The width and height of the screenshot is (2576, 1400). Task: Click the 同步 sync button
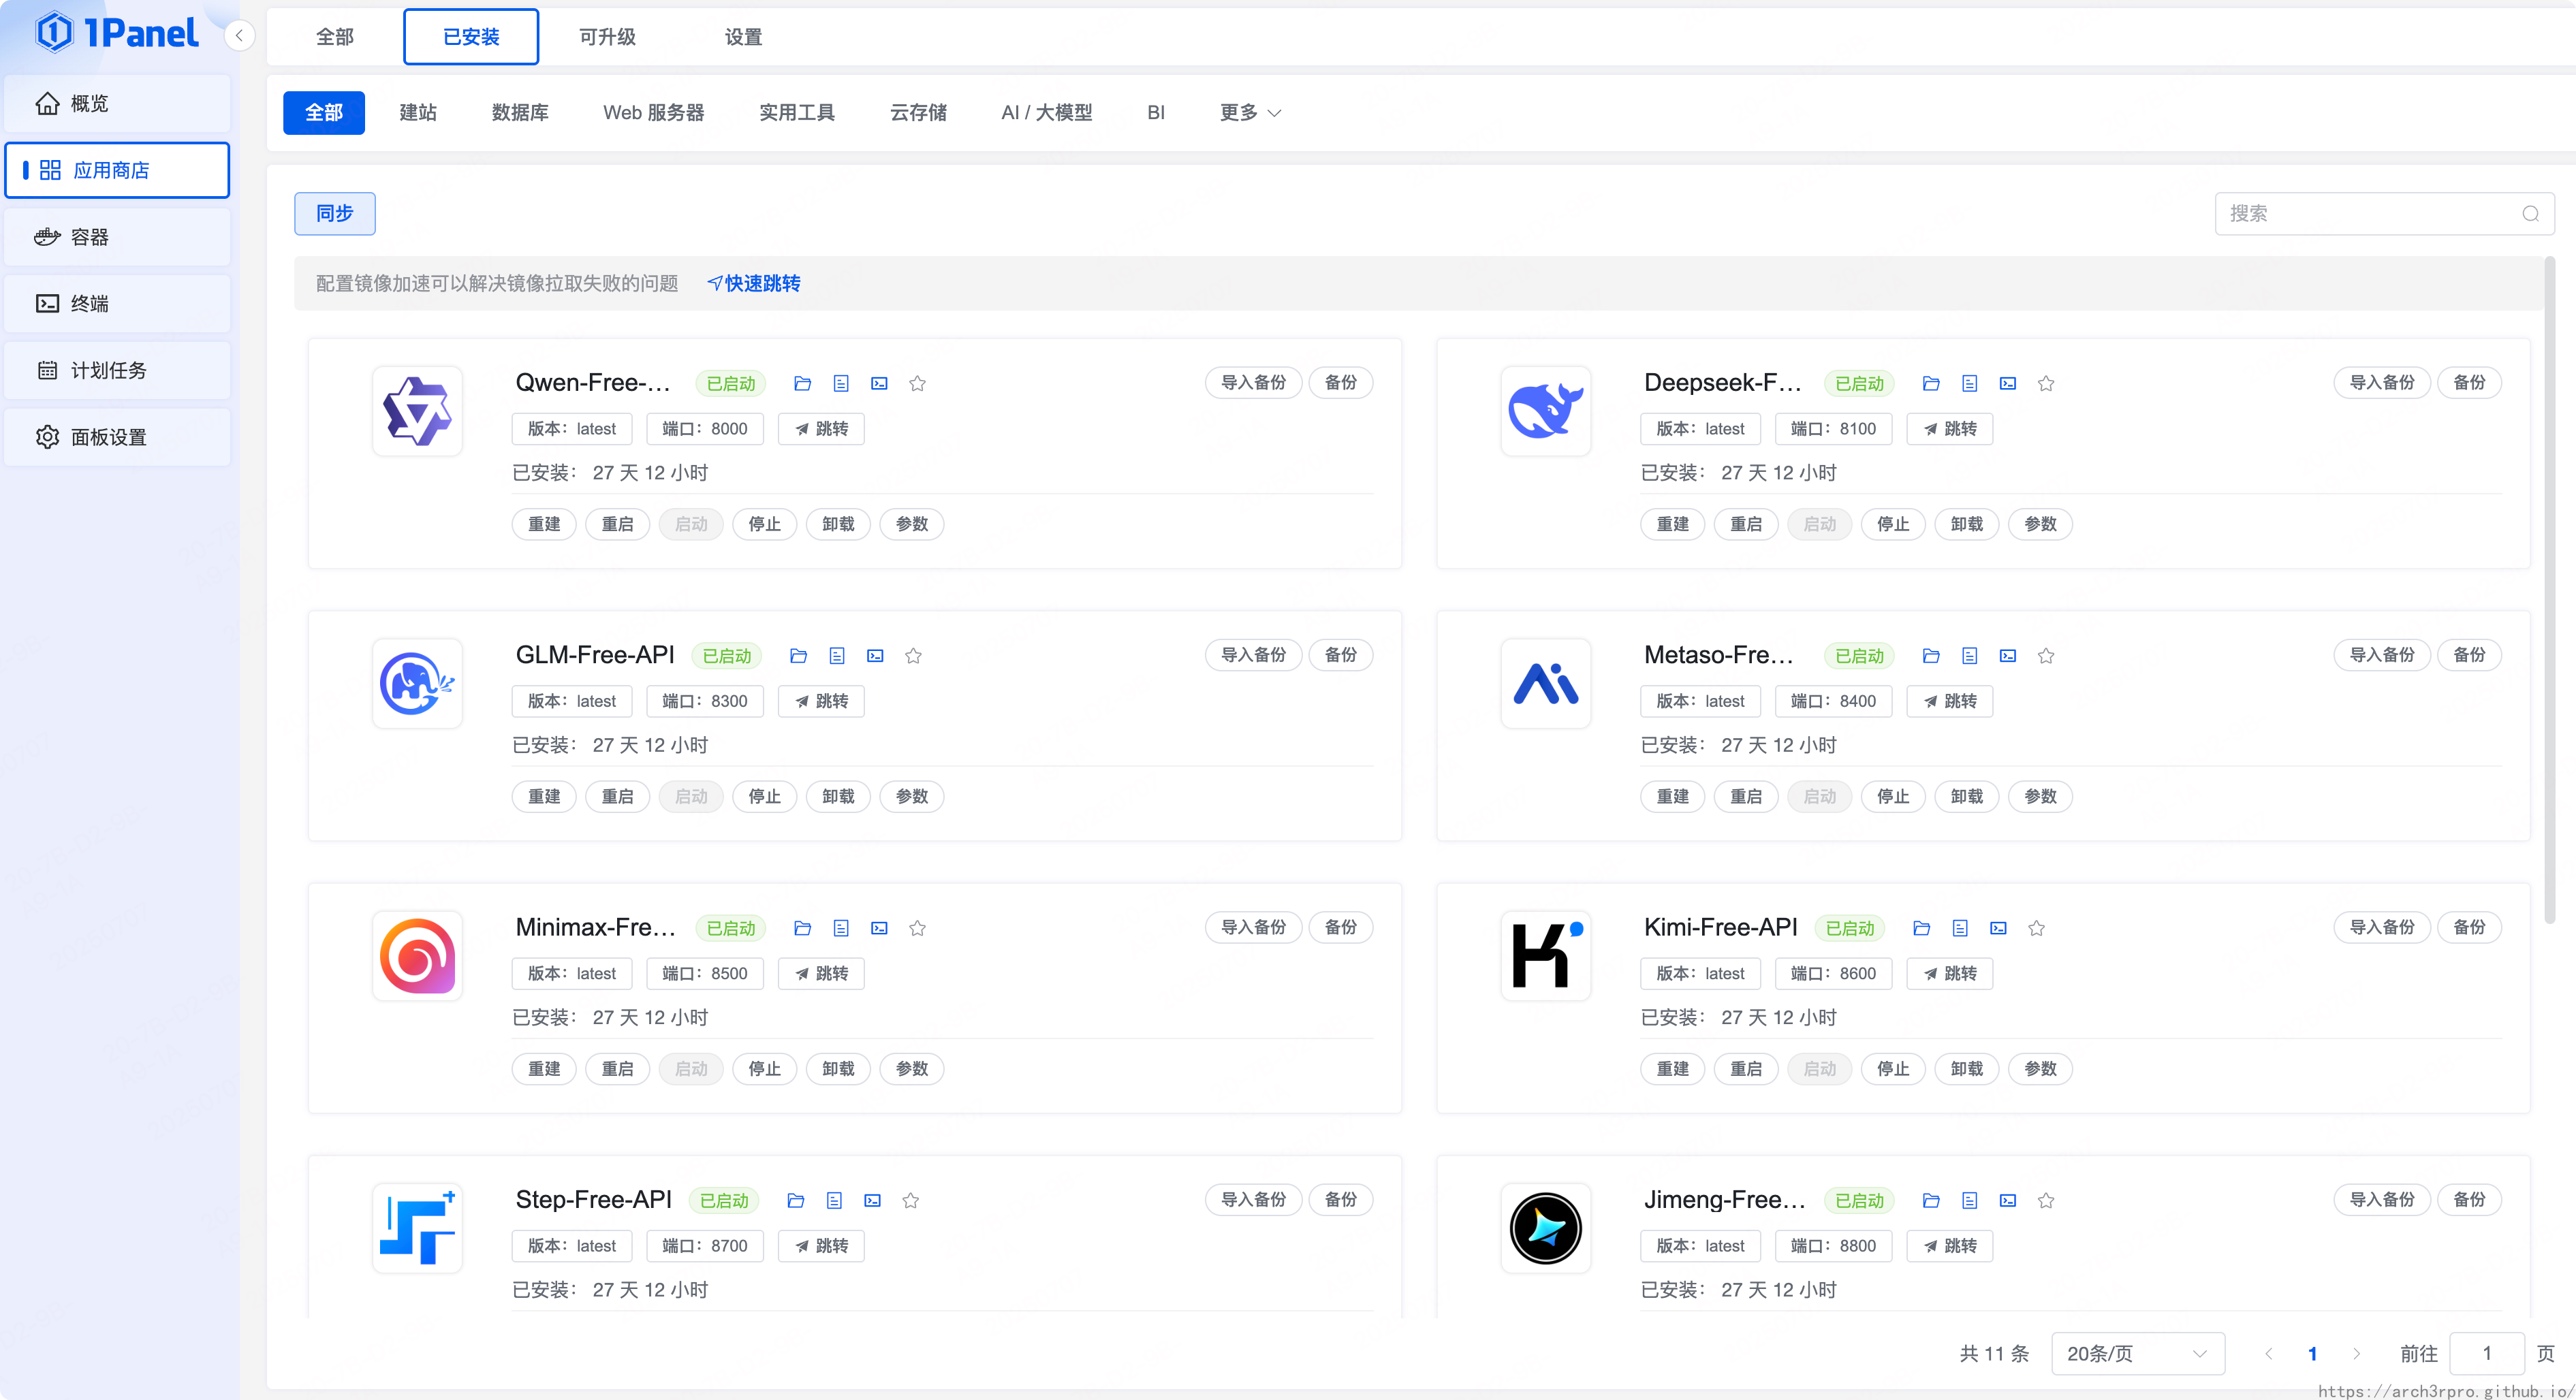pyautogui.click(x=335, y=213)
